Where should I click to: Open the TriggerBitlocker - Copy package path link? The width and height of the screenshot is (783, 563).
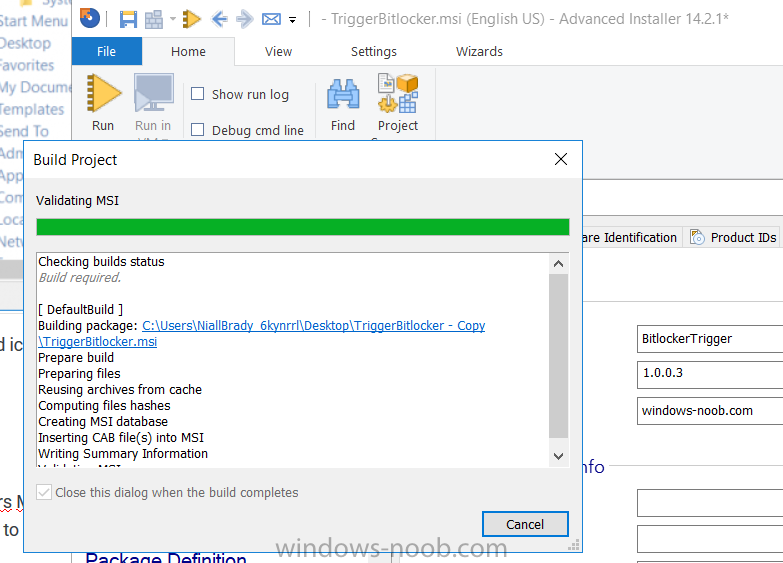point(314,326)
